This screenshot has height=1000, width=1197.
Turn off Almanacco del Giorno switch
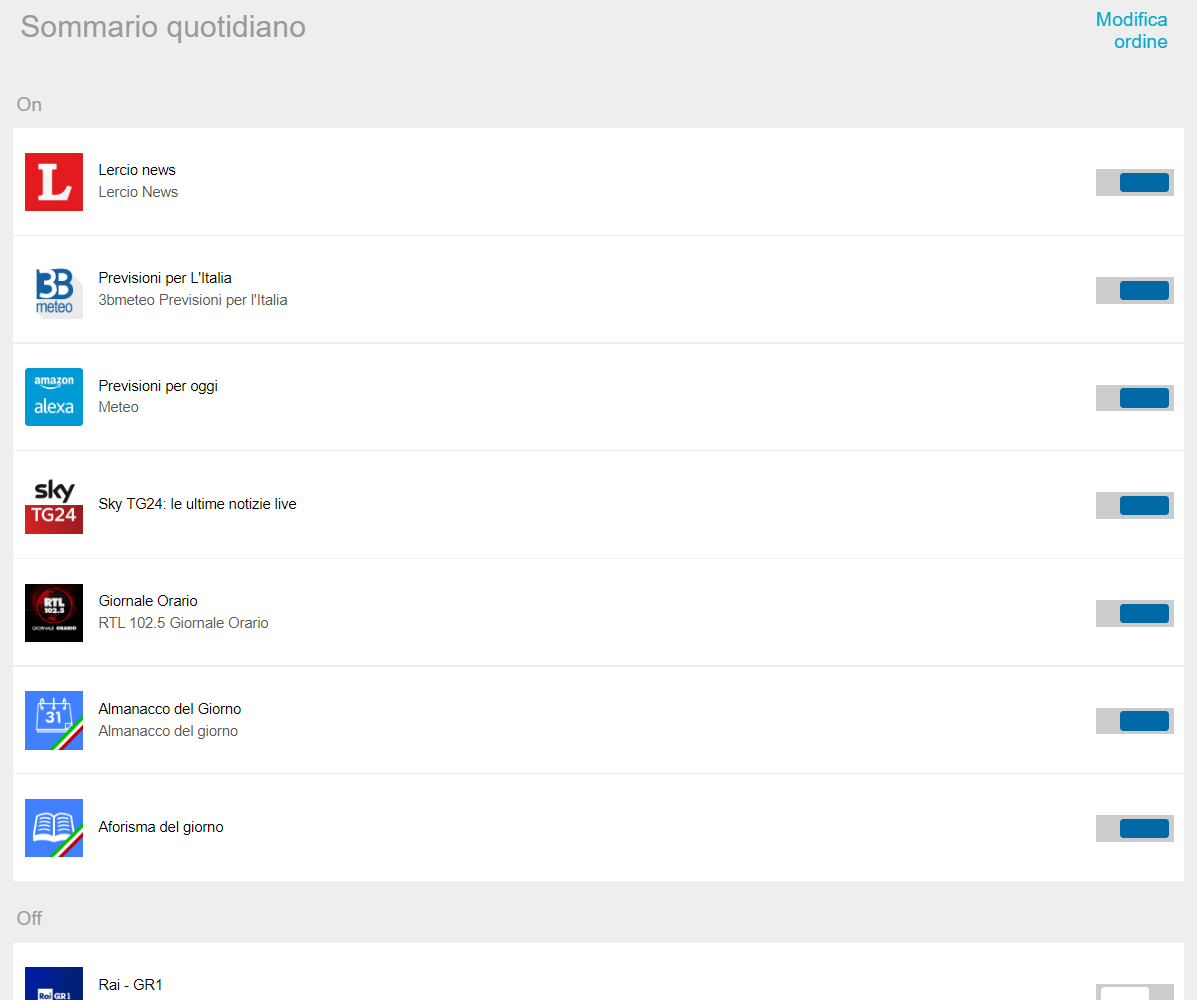point(1134,721)
